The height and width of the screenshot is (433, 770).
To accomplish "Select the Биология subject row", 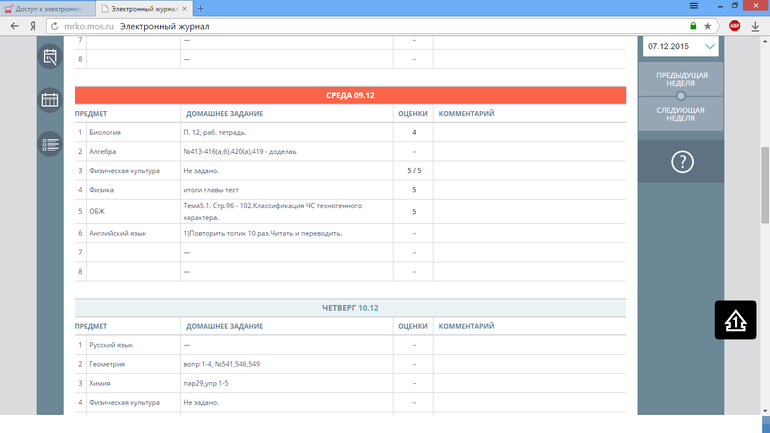I will point(350,133).
